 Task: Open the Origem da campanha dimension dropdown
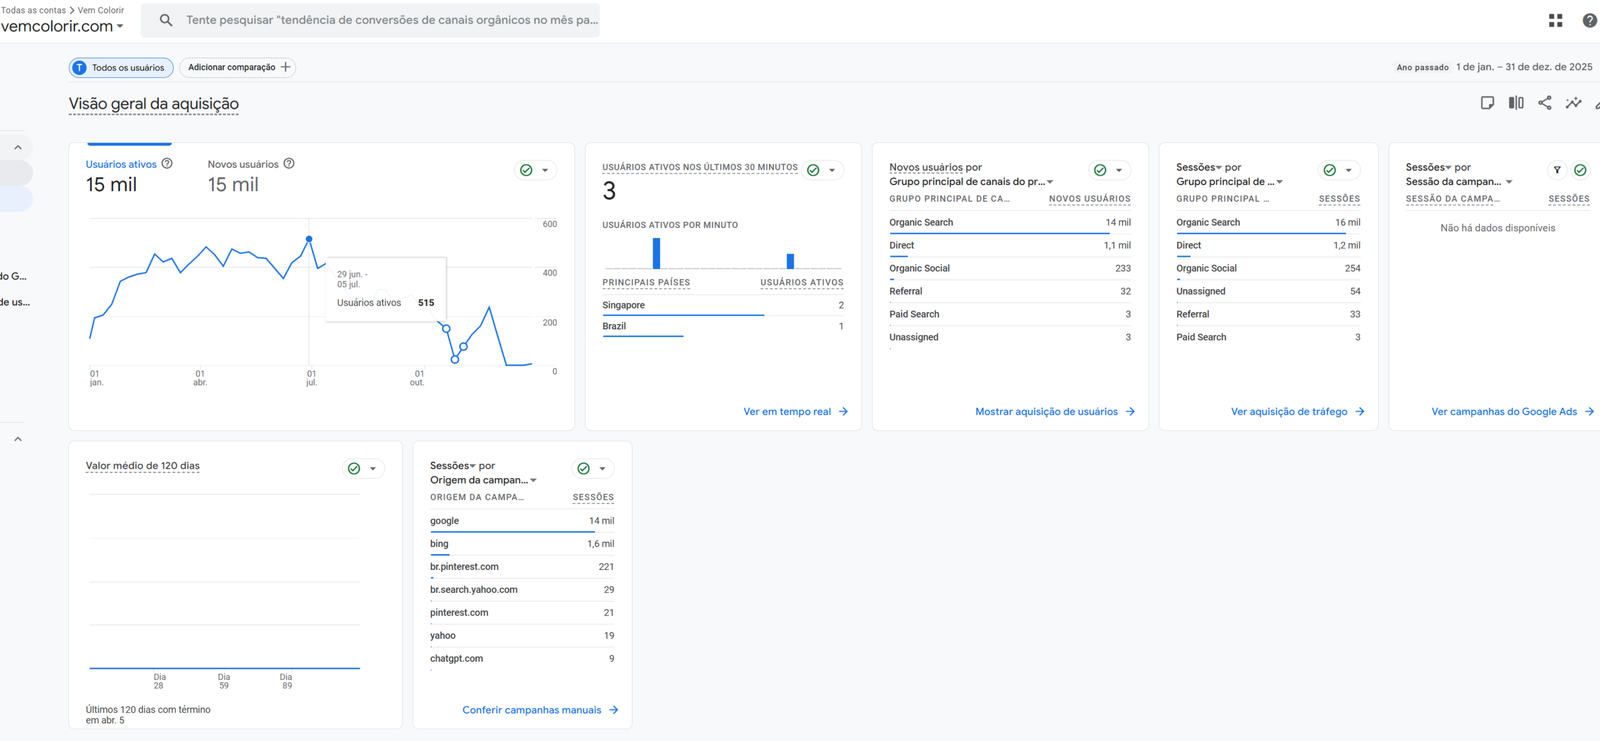[533, 481]
